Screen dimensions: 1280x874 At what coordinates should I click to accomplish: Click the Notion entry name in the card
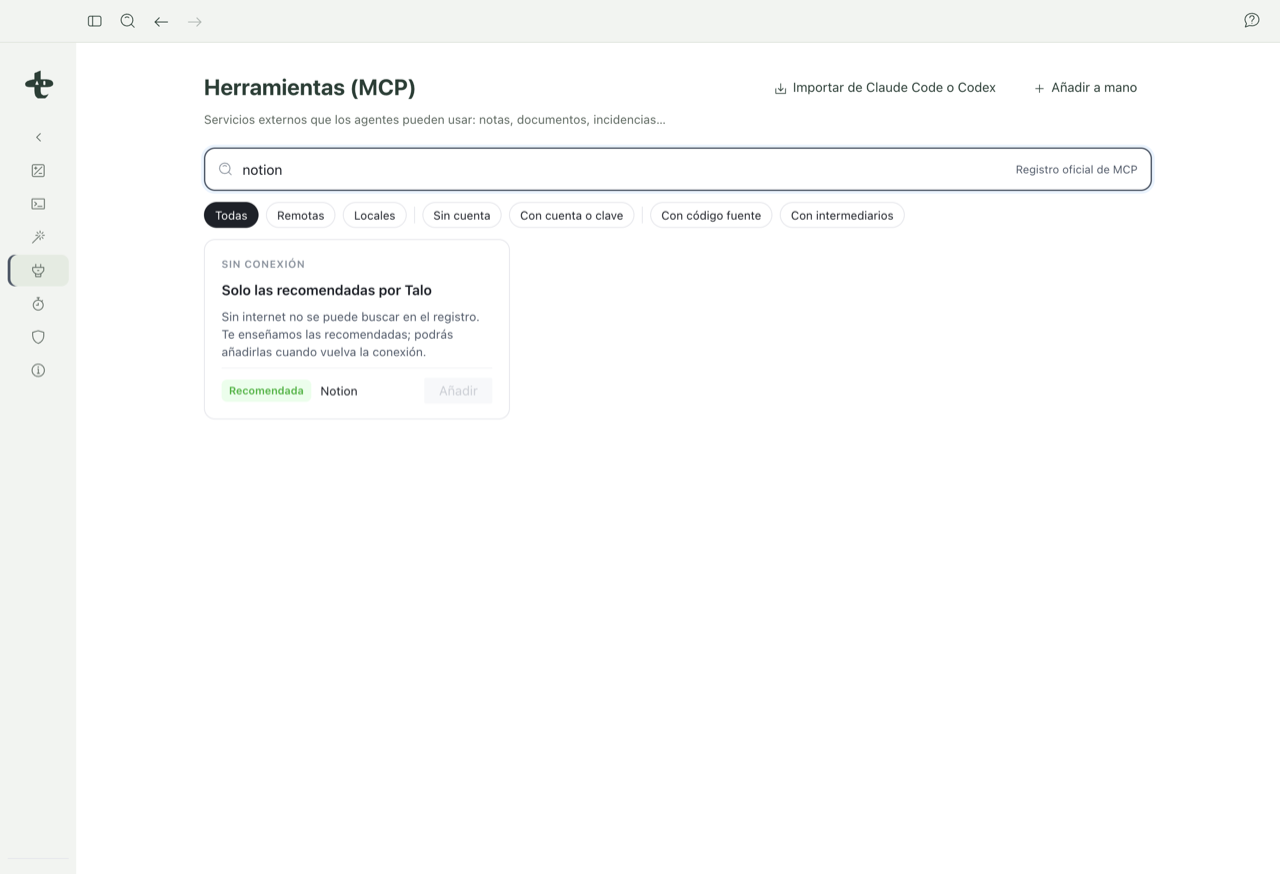click(x=339, y=391)
